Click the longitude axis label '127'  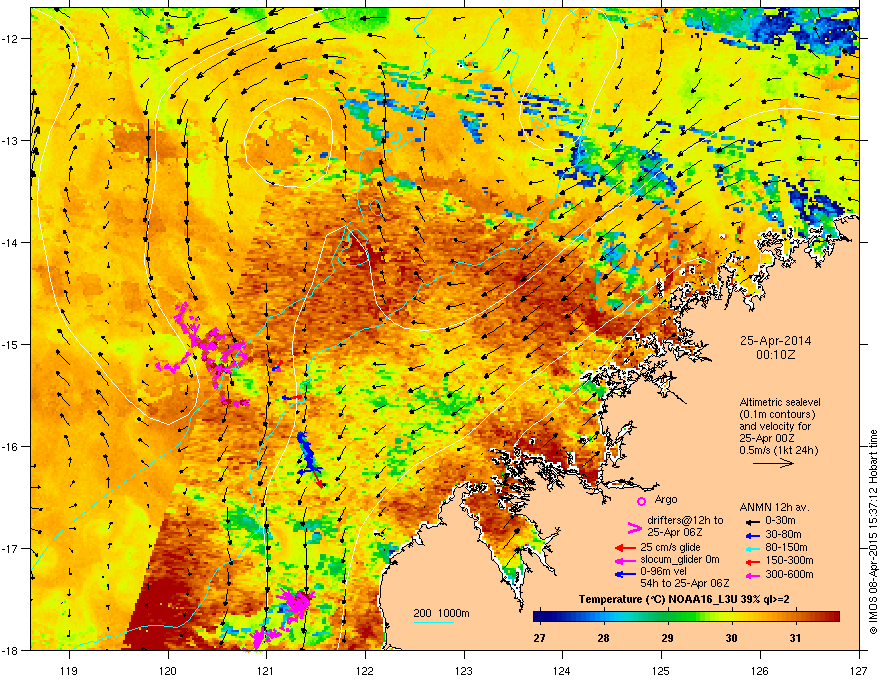(x=859, y=670)
